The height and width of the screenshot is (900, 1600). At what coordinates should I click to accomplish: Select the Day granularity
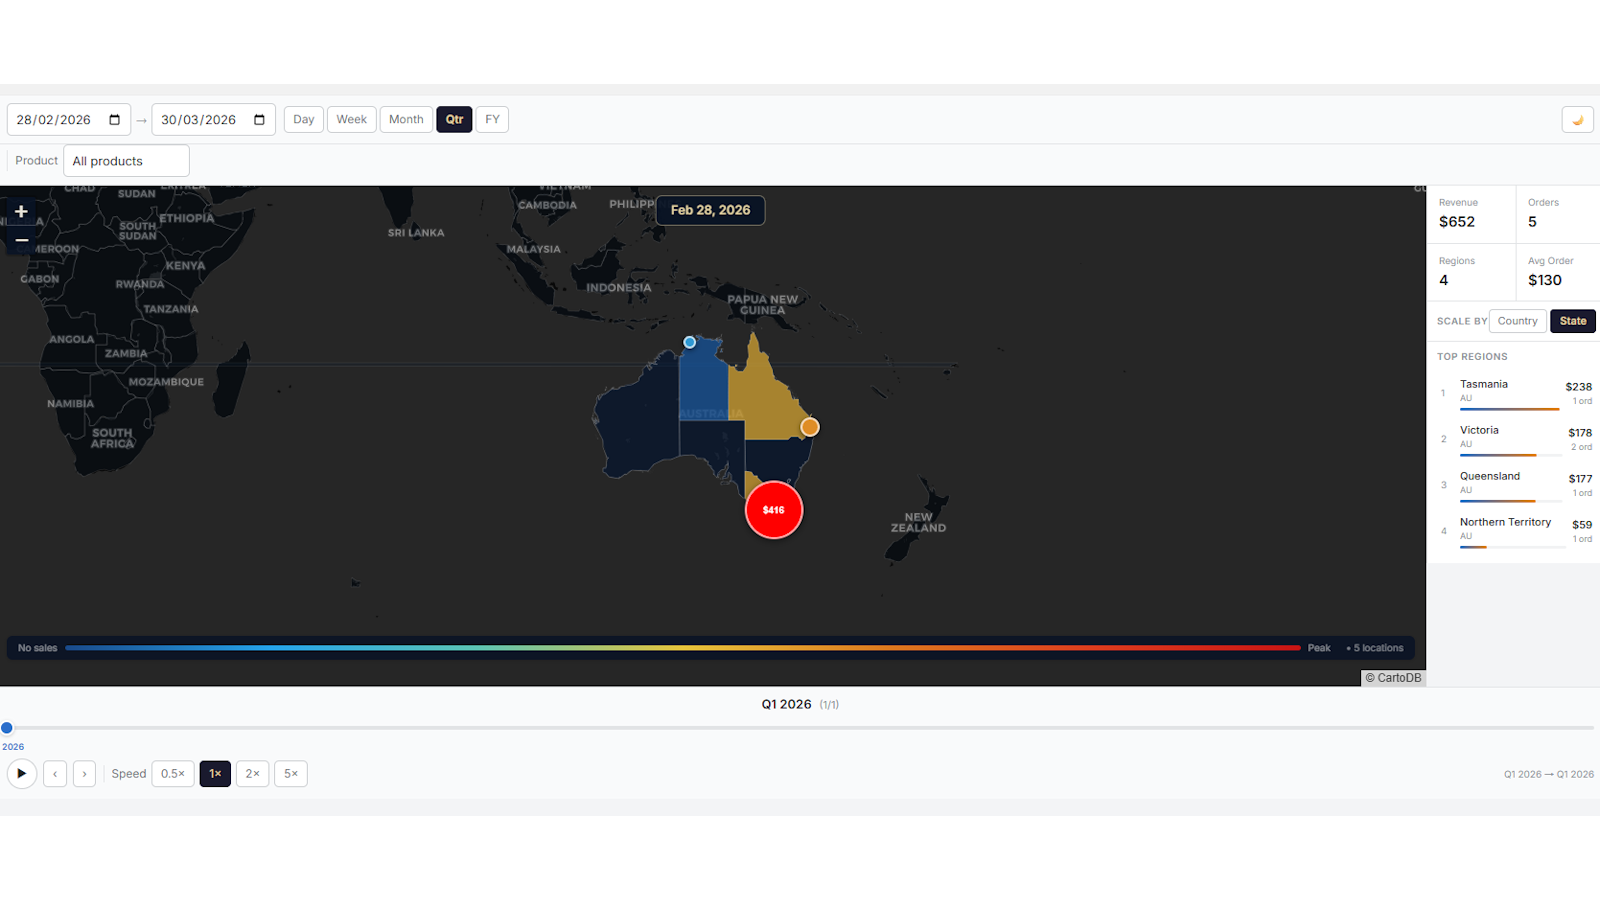(x=304, y=120)
